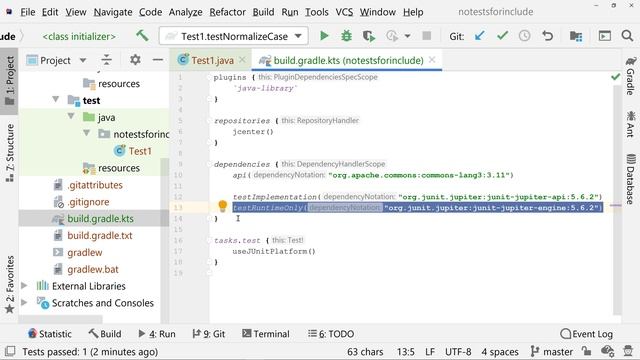The width and height of the screenshot is (640, 360).
Task: Click the master Git branch widget
Action: pyautogui.click(x=551, y=351)
